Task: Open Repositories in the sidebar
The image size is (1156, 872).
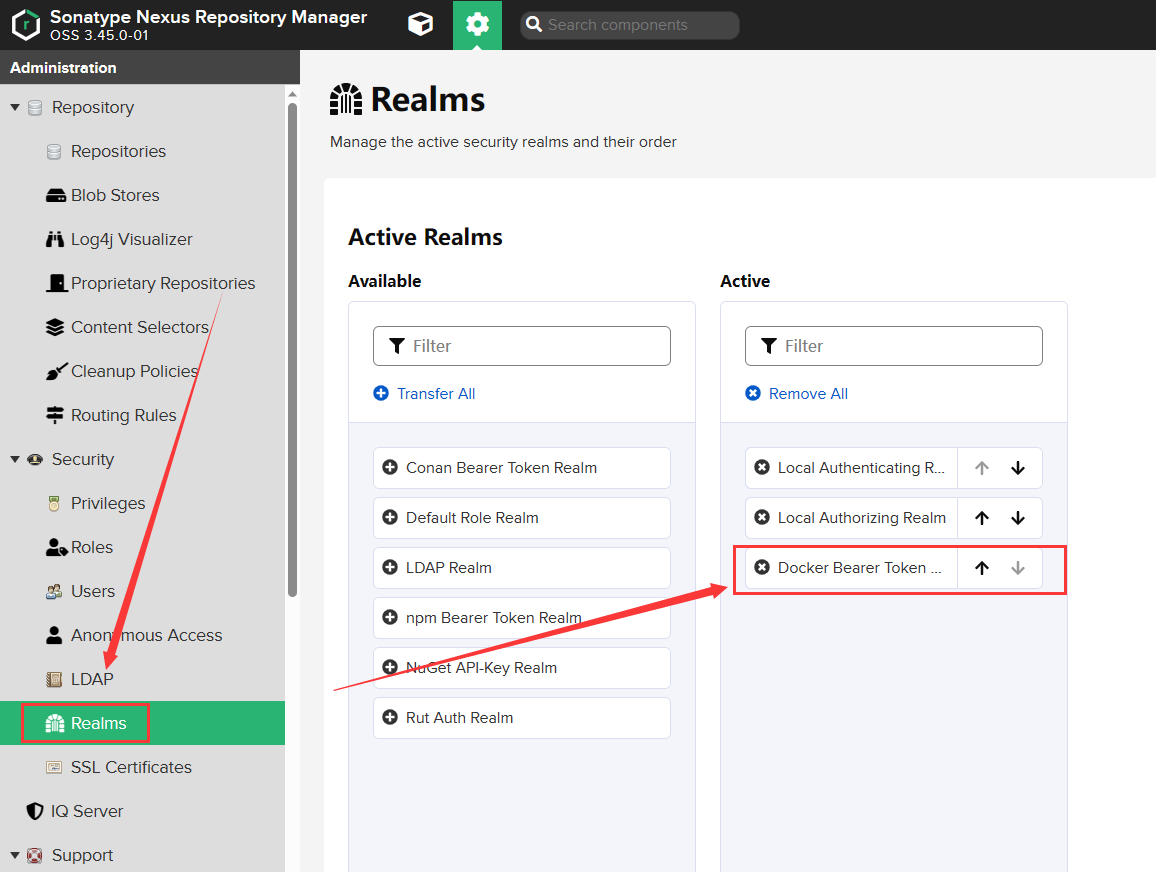Action: [x=118, y=151]
